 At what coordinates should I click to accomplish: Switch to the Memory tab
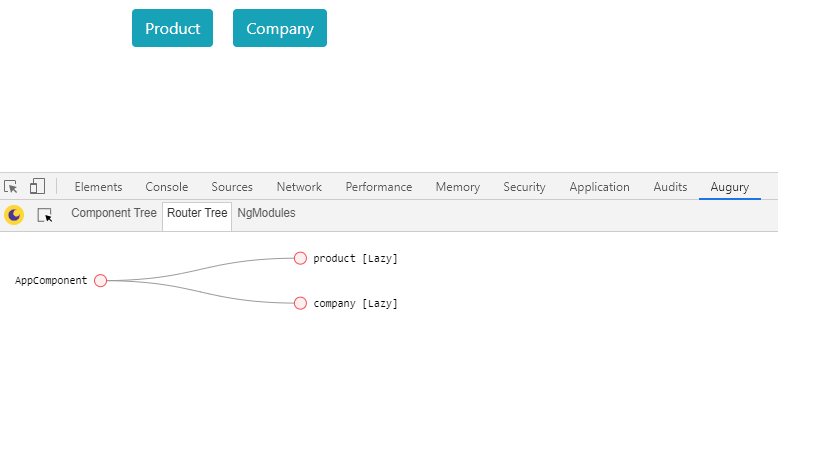457,187
